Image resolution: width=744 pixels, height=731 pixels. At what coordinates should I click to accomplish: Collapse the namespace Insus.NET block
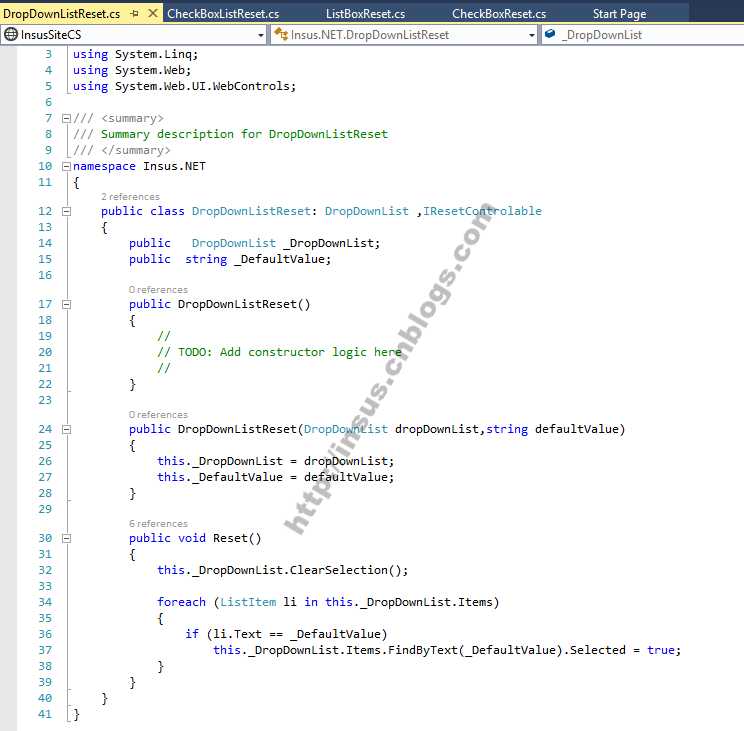click(x=66, y=167)
